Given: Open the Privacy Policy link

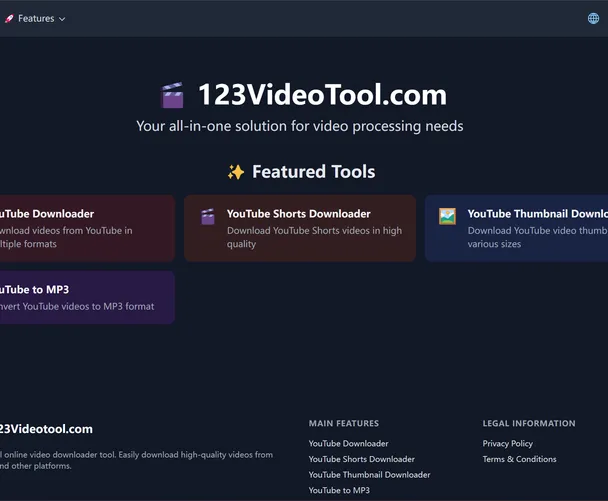Looking at the screenshot, I should point(507,444).
